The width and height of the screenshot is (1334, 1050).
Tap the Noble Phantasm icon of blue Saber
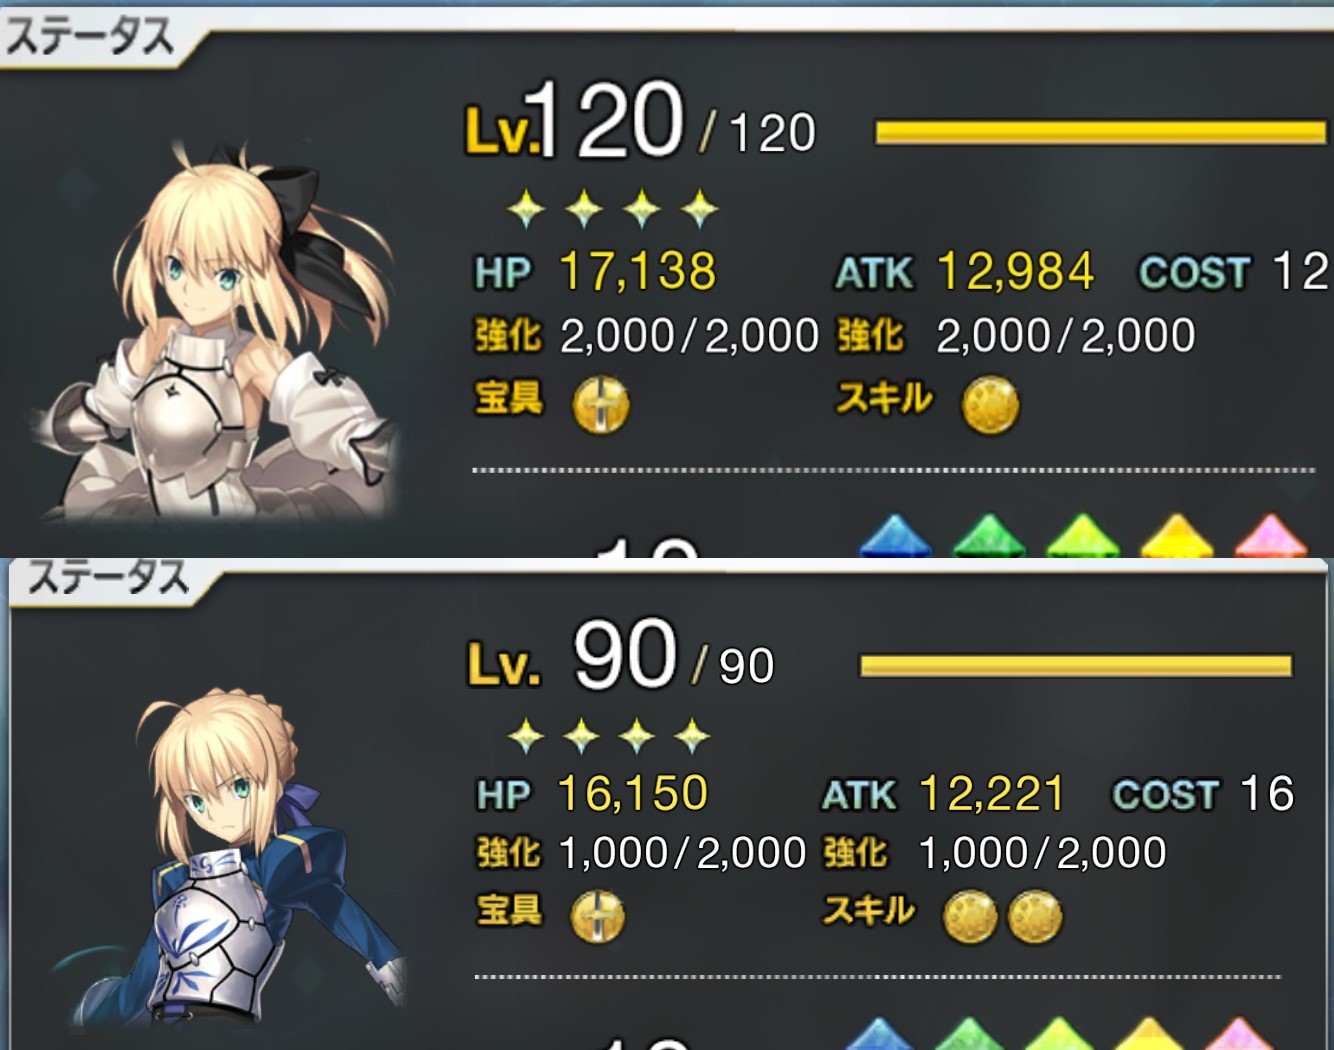(597, 916)
